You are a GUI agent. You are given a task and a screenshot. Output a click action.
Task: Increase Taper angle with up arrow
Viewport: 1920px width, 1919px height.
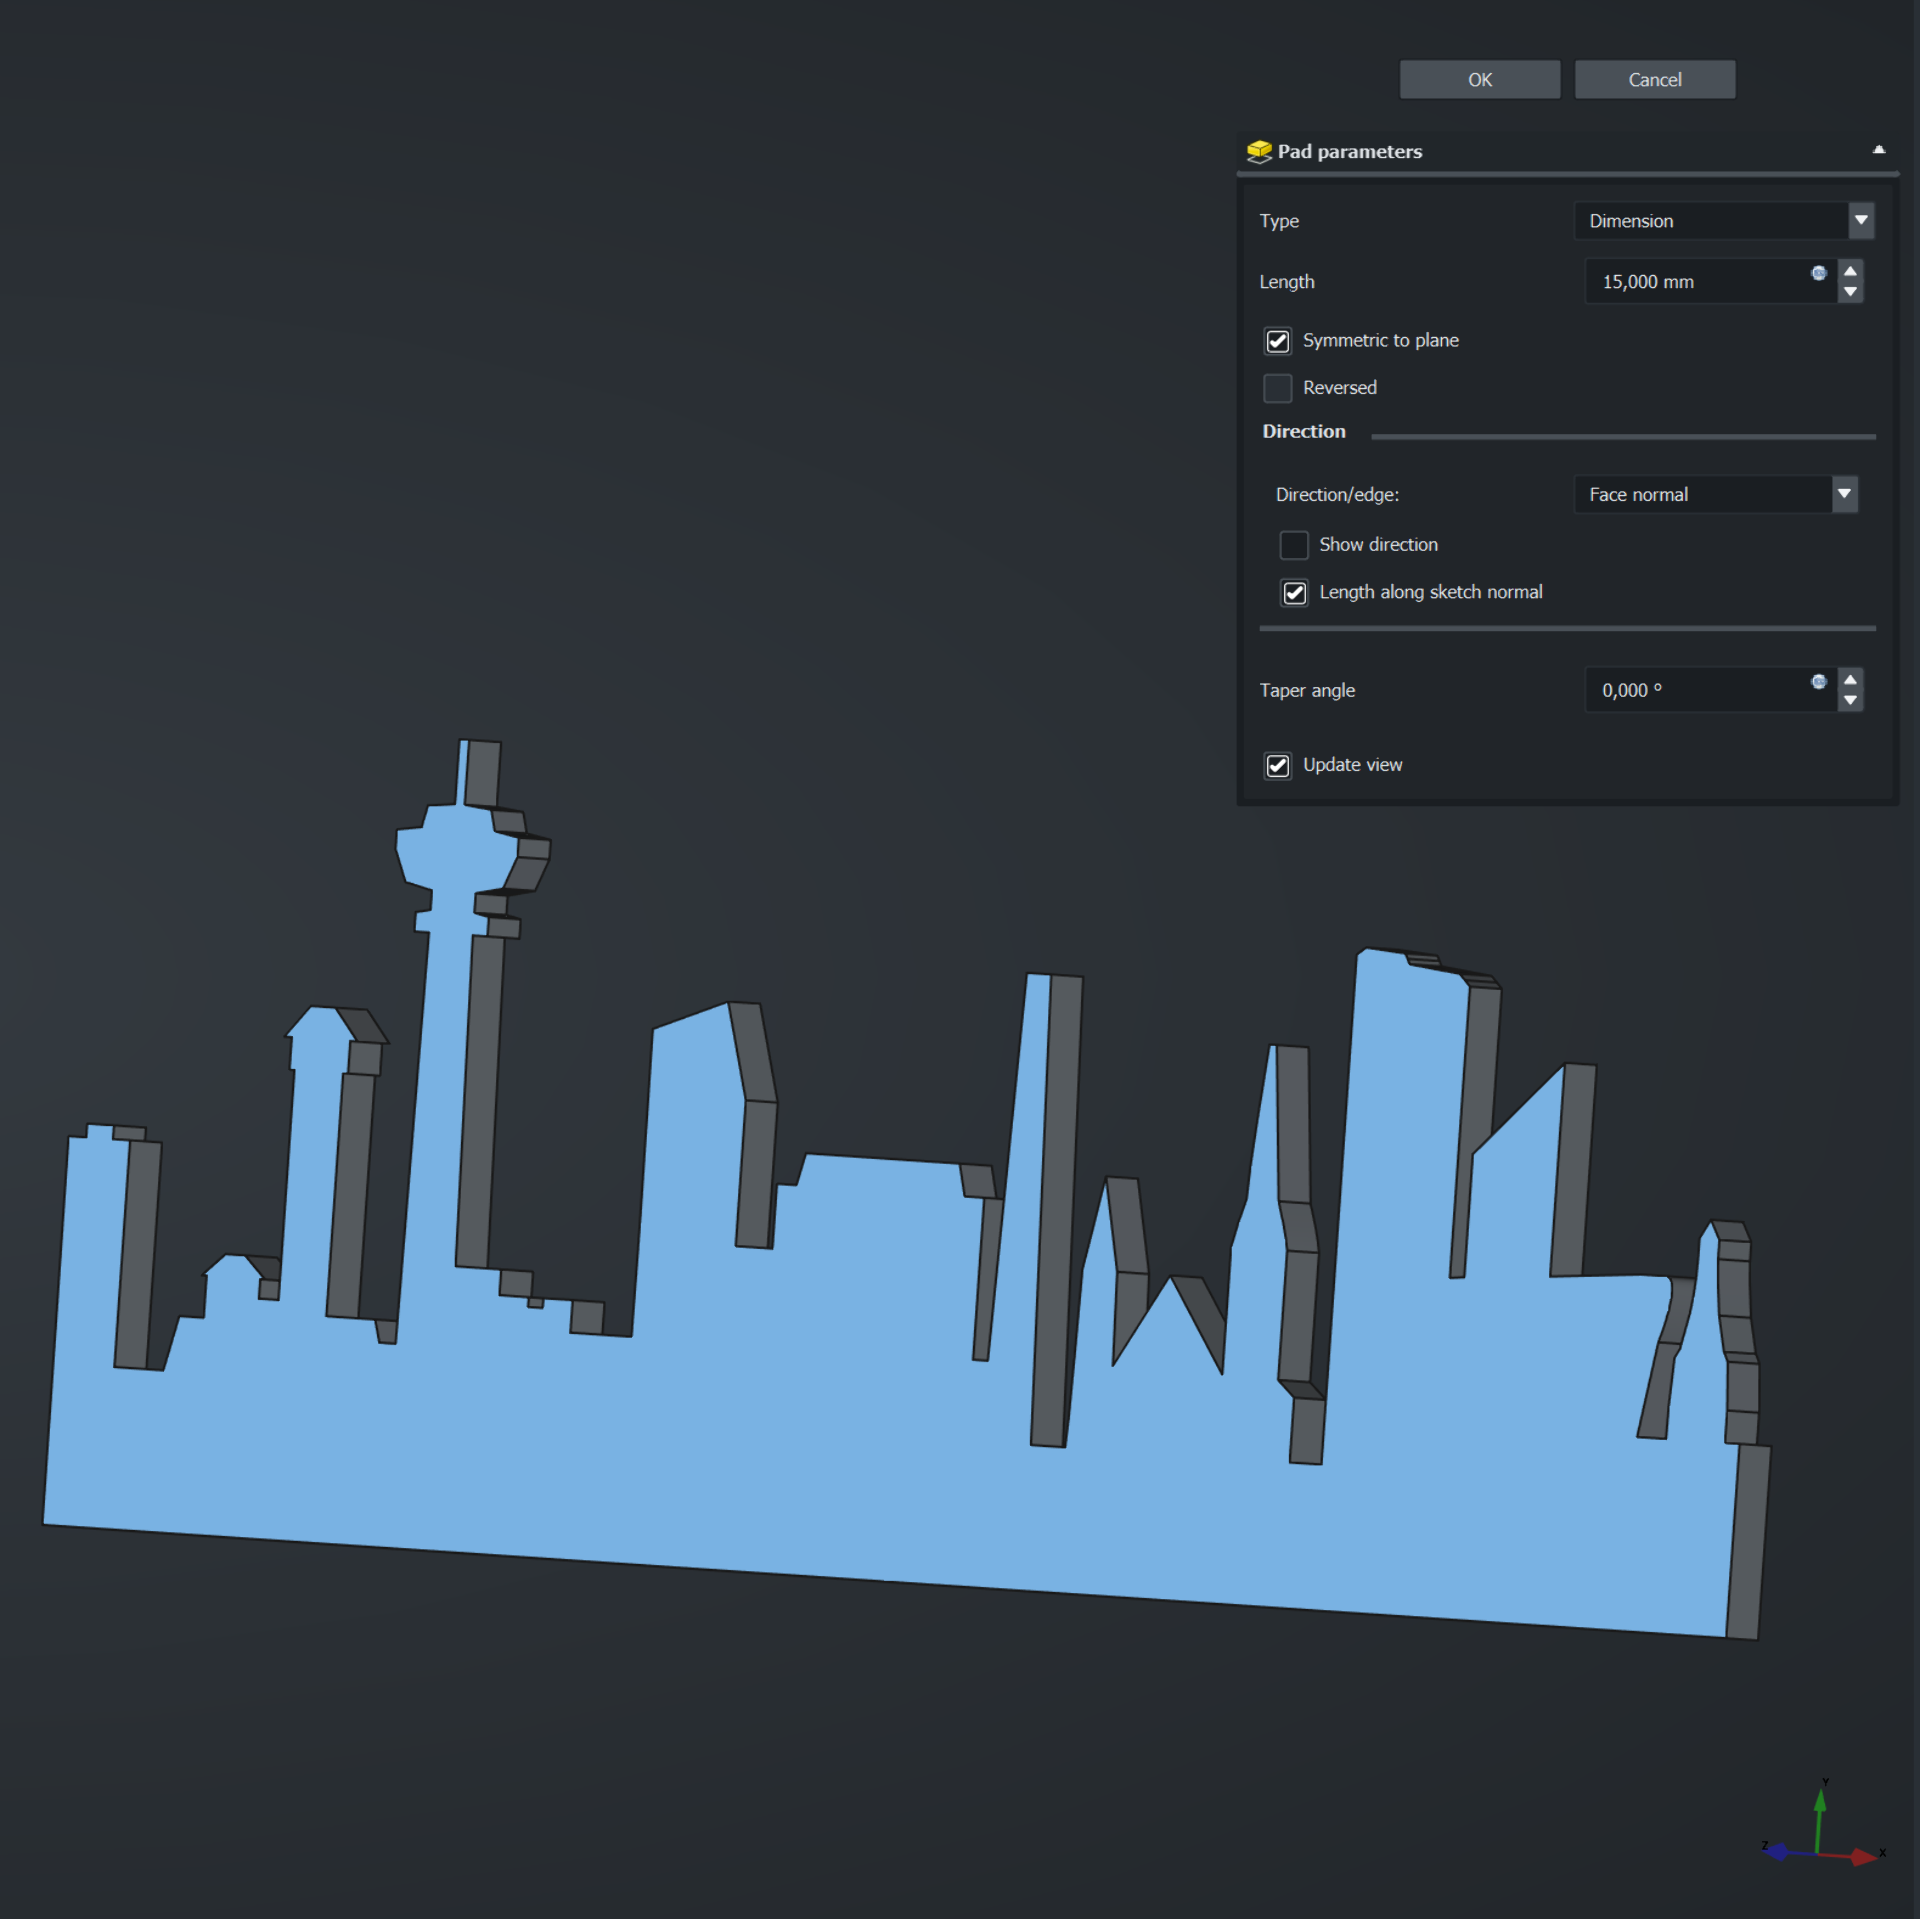tap(1850, 680)
